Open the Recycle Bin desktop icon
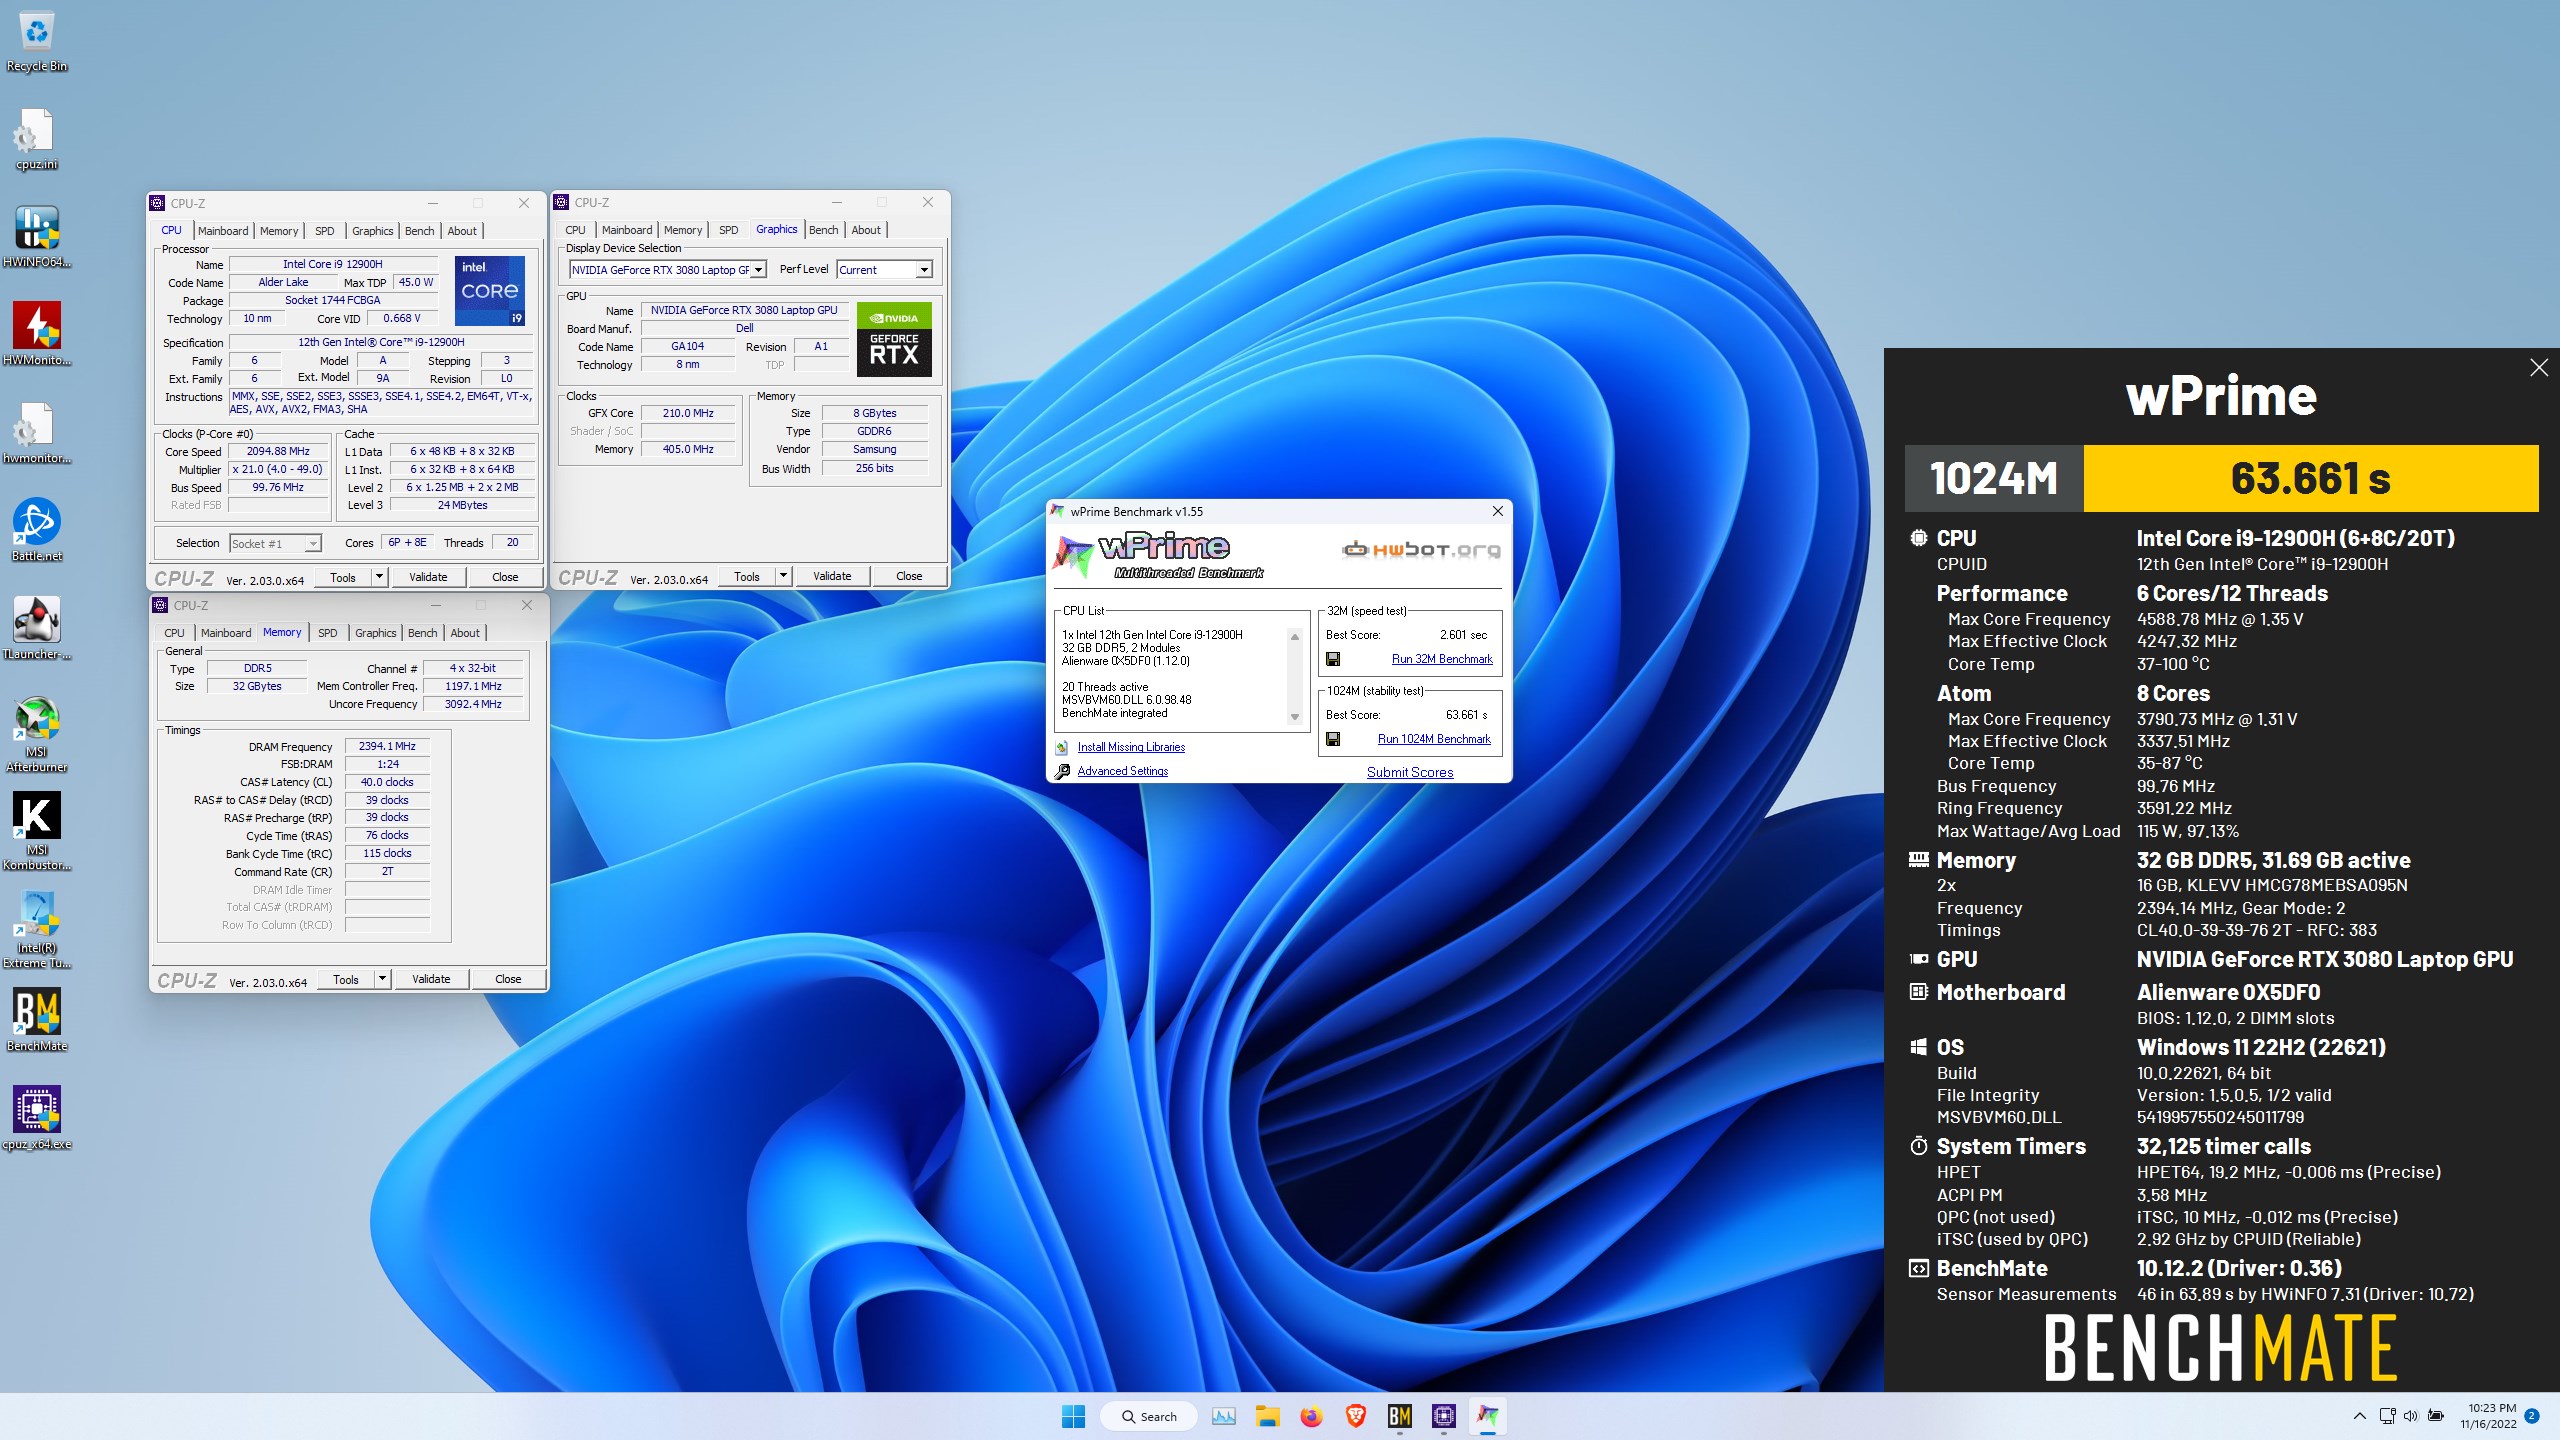This screenshot has width=2560, height=1440. coord(37,42)
